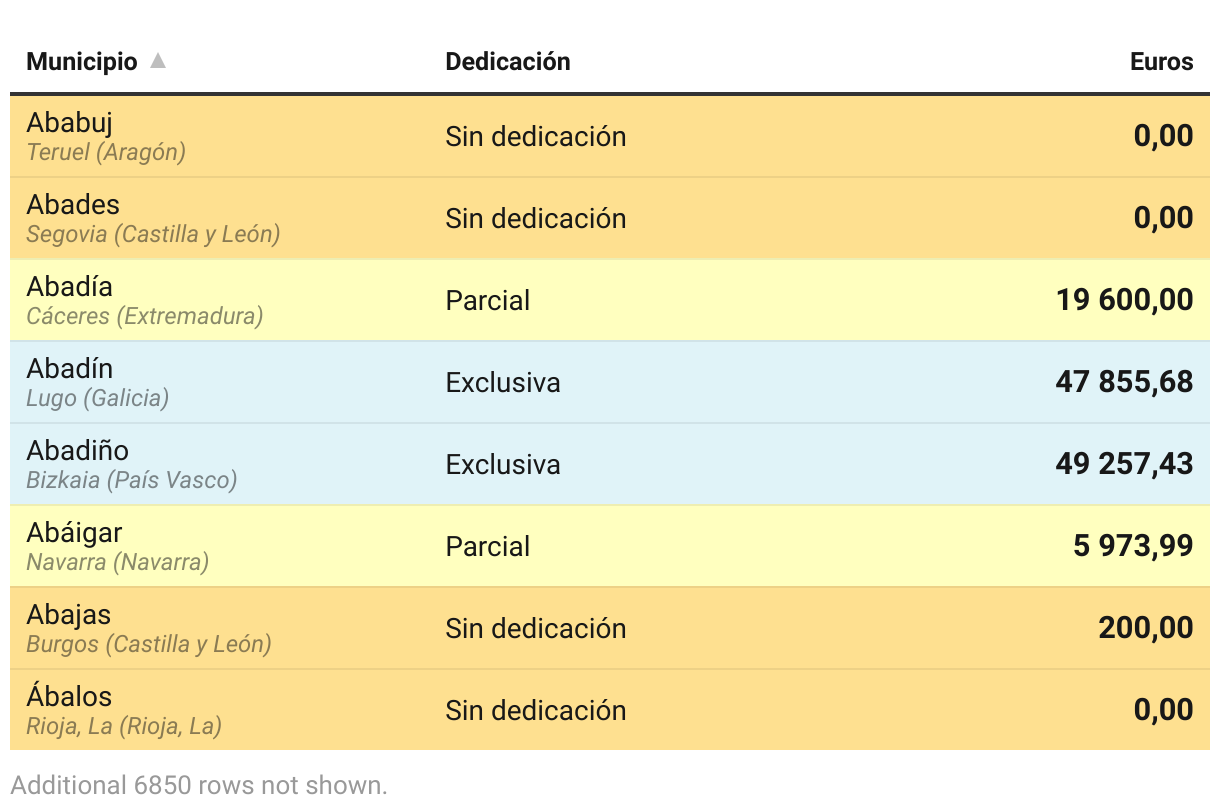Click the Abades municipality name

73,205
